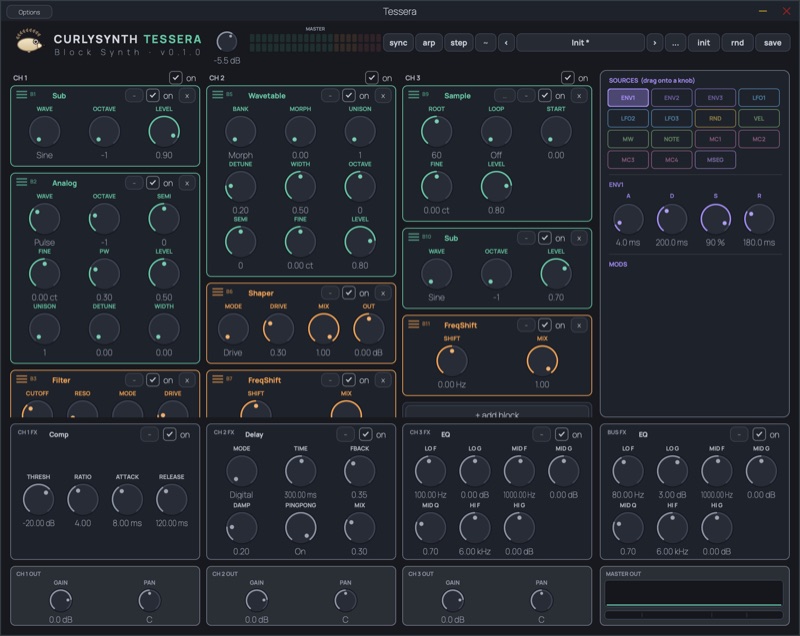Remove the Filter block with x
Screen dimensions: 800x636
187,380
